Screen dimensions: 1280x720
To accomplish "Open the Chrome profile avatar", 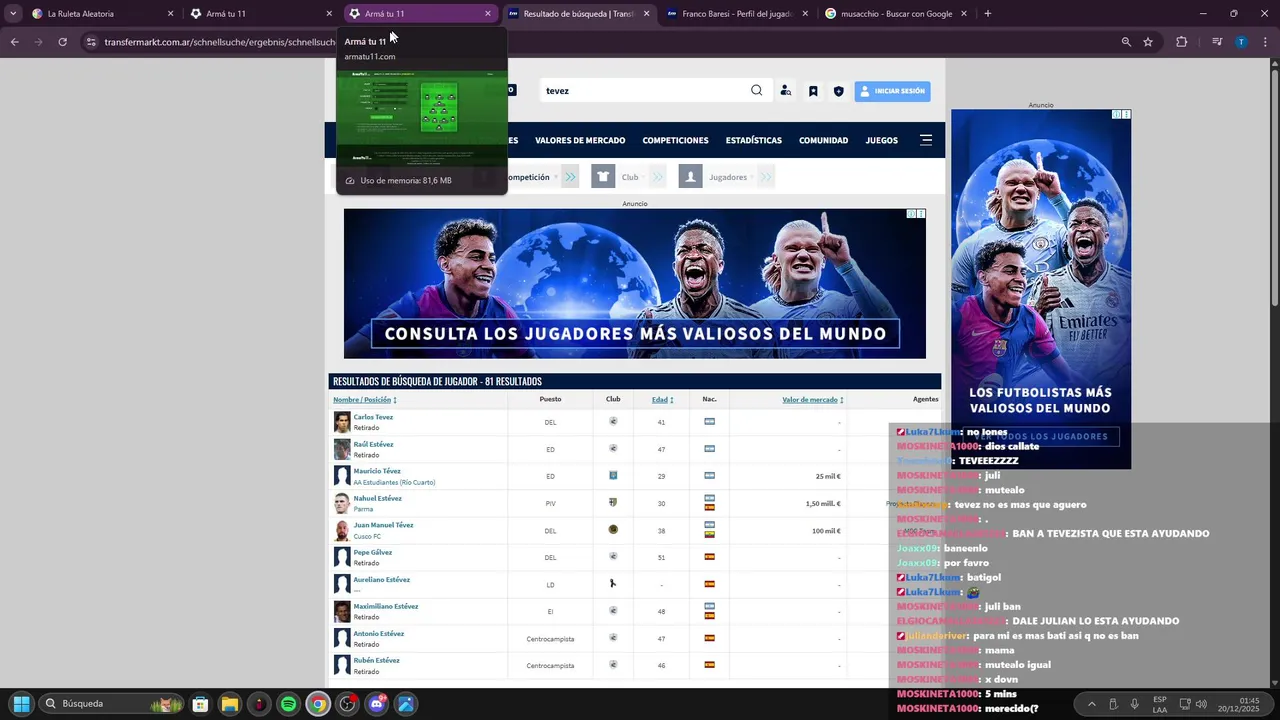I will 1241,42.
